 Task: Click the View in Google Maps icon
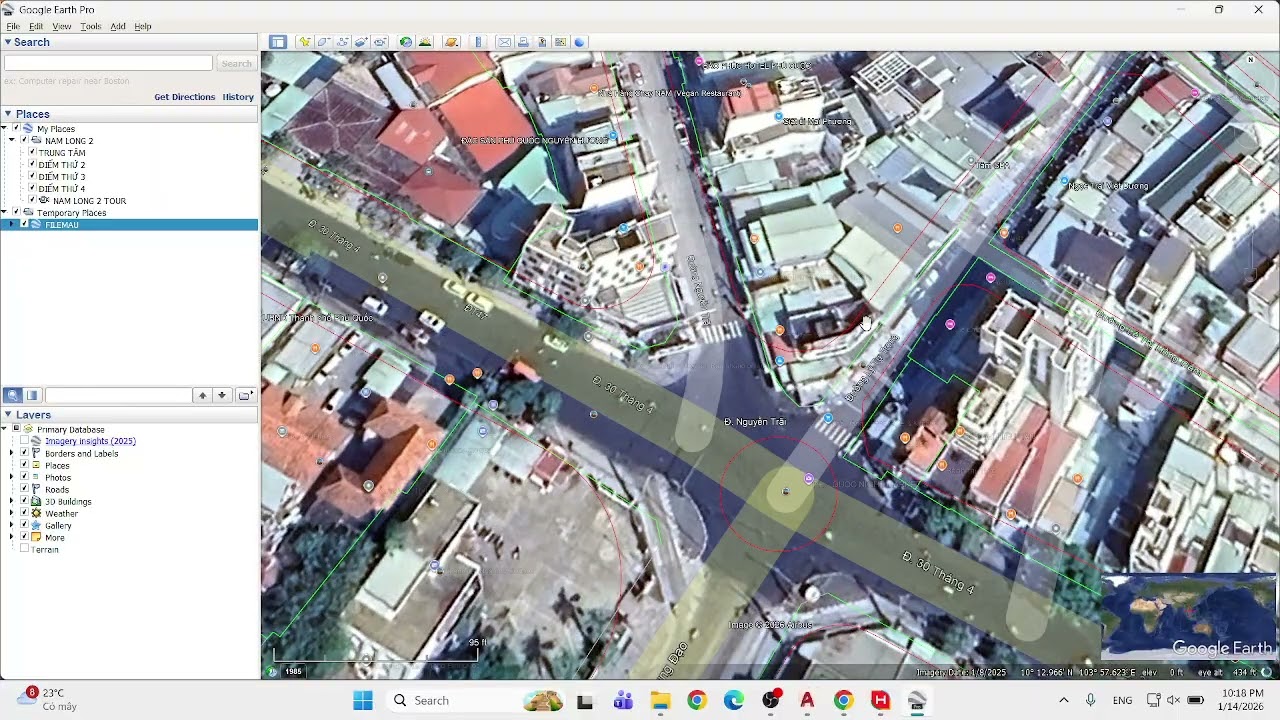pos(560,42)
